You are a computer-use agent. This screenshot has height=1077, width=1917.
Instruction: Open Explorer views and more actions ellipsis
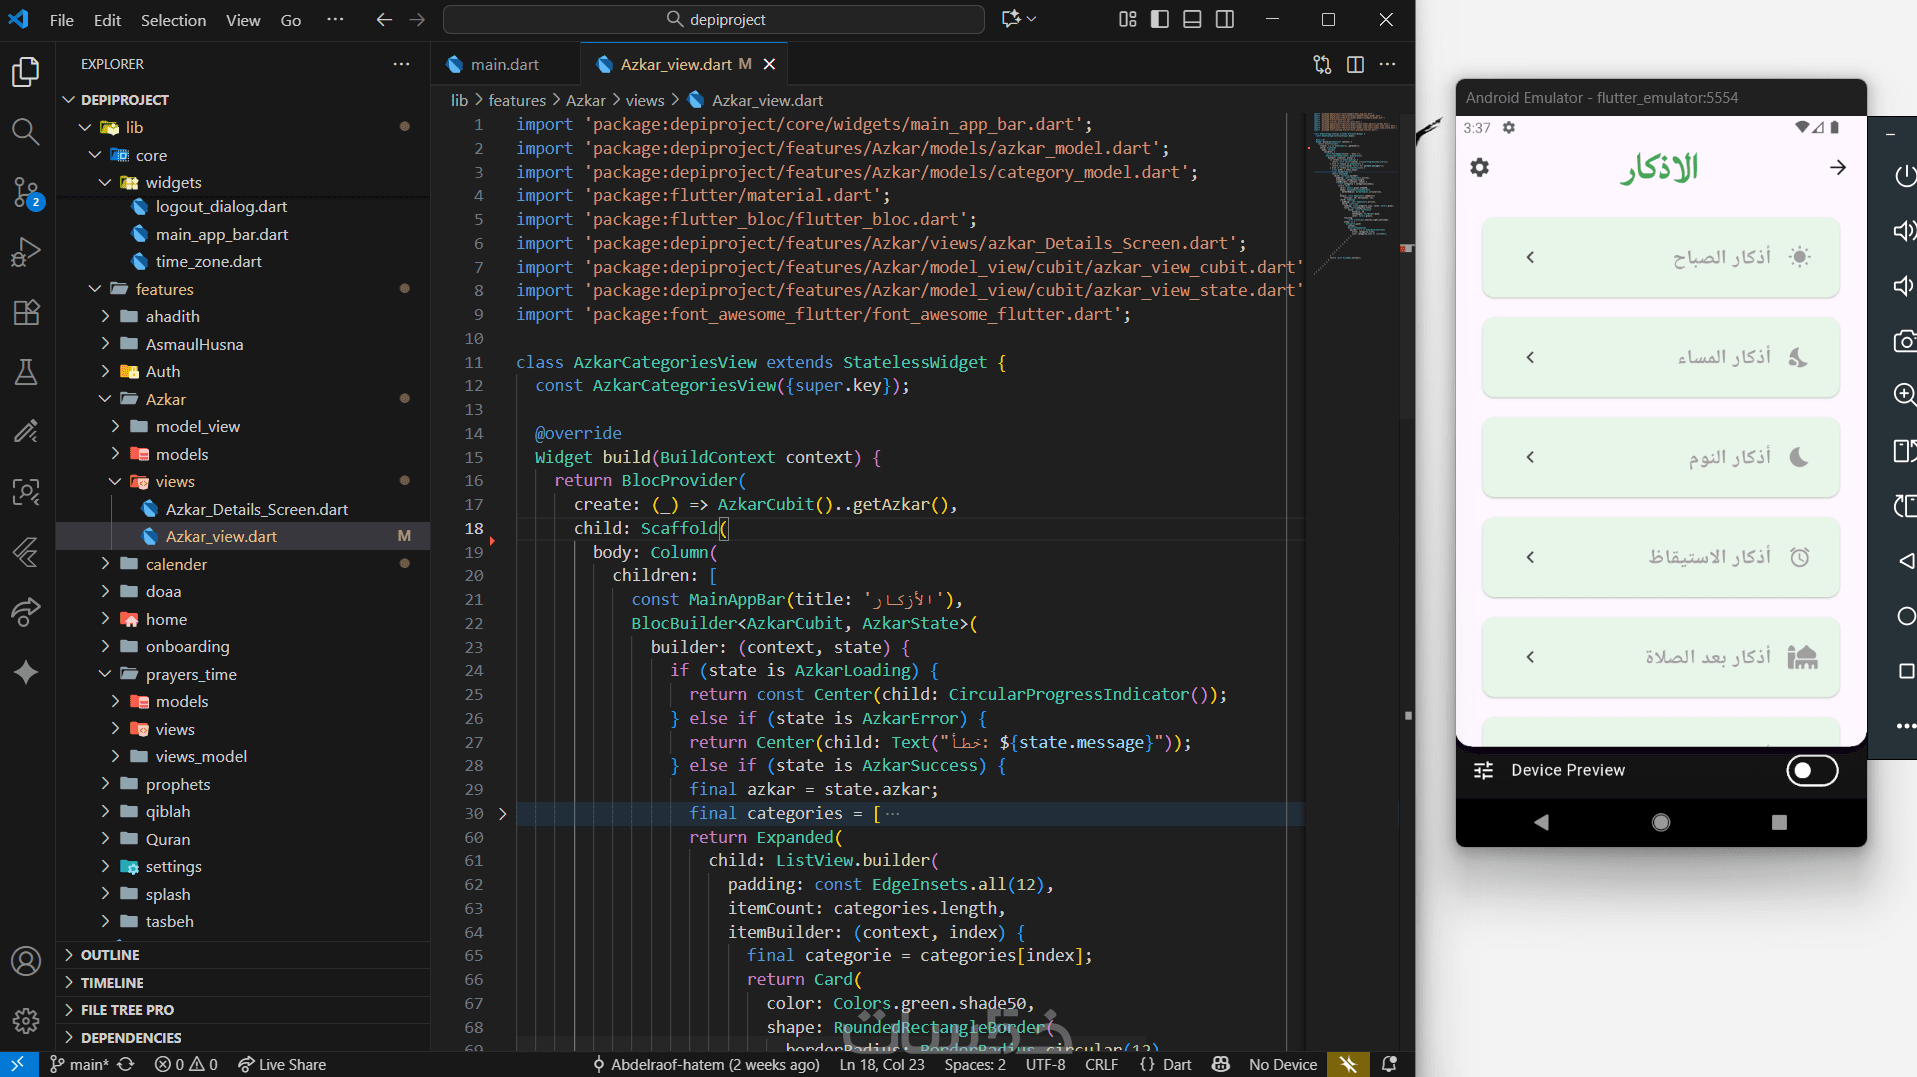pos(401,64)
